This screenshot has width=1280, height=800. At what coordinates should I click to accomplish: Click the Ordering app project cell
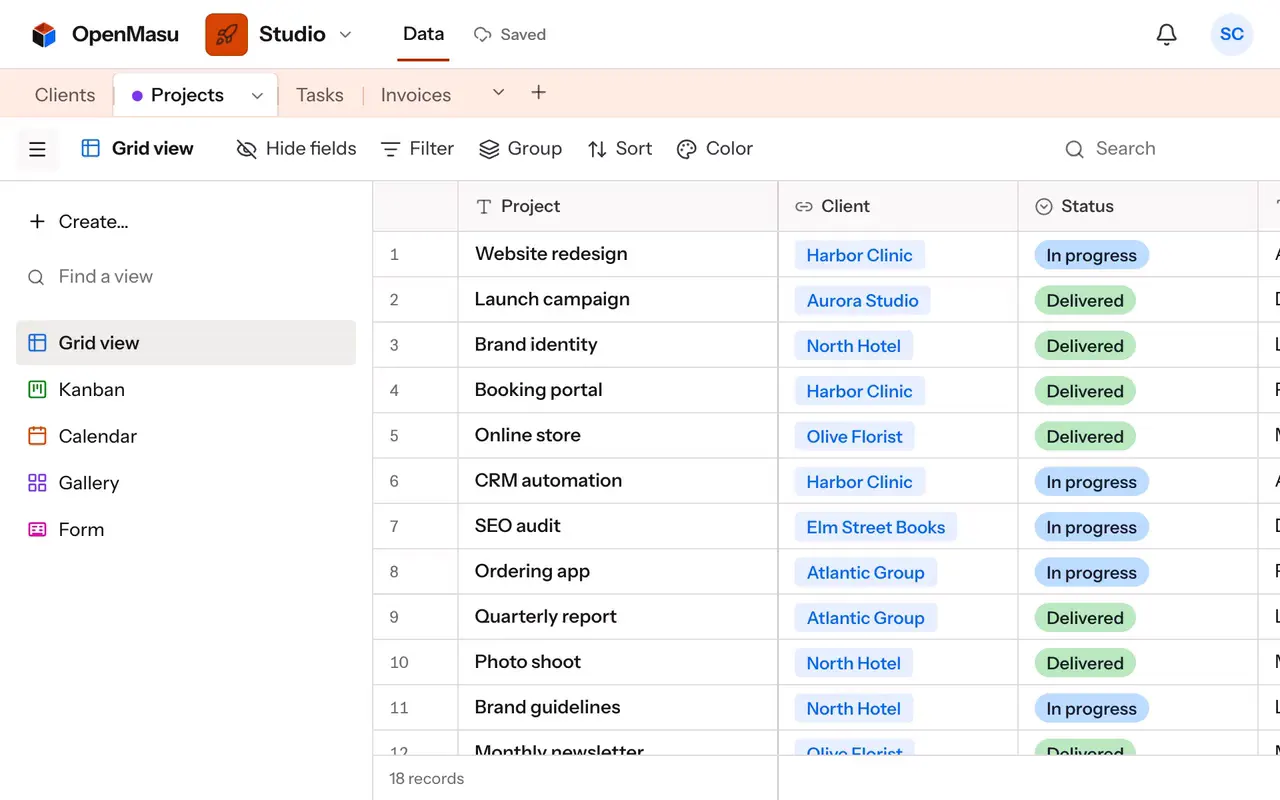pyautogui.click(x=618, y=572)
